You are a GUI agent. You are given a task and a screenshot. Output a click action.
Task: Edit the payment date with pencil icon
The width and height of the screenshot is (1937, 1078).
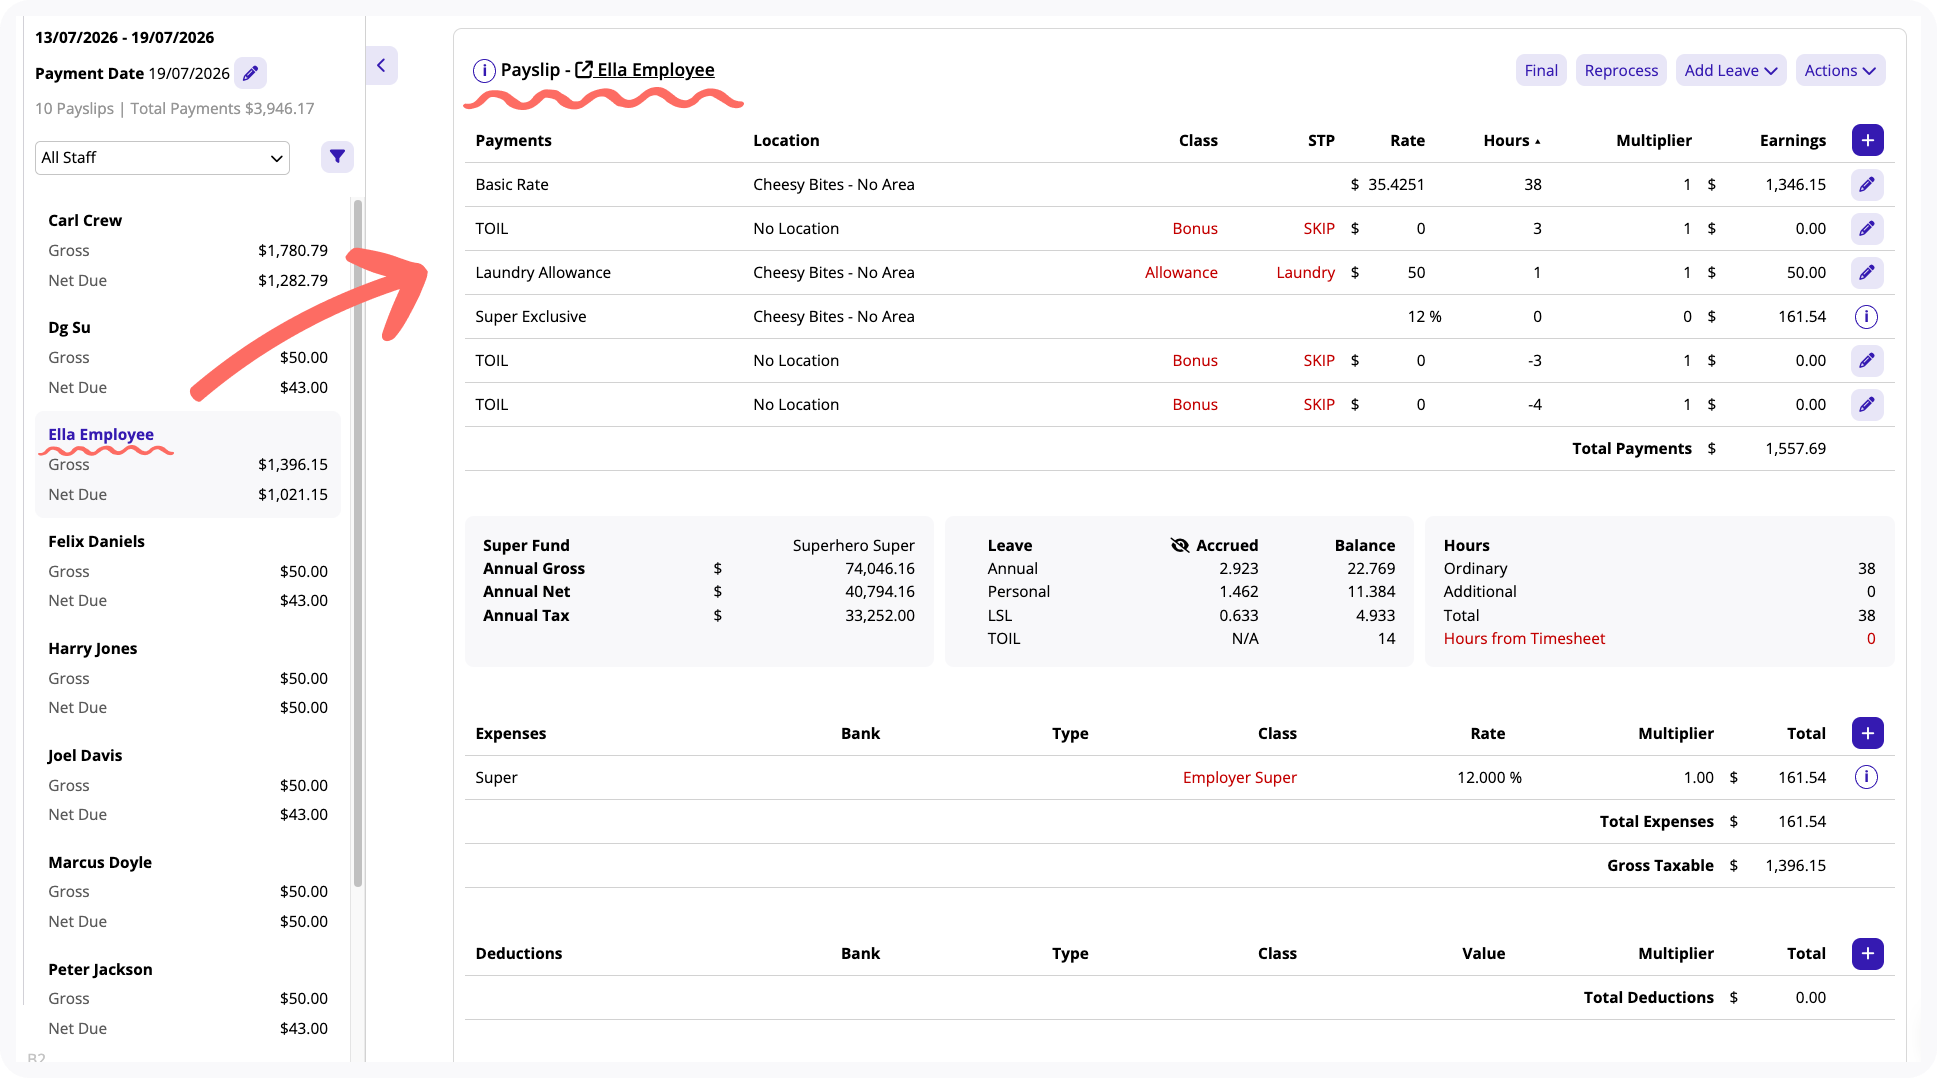point(251,73)
